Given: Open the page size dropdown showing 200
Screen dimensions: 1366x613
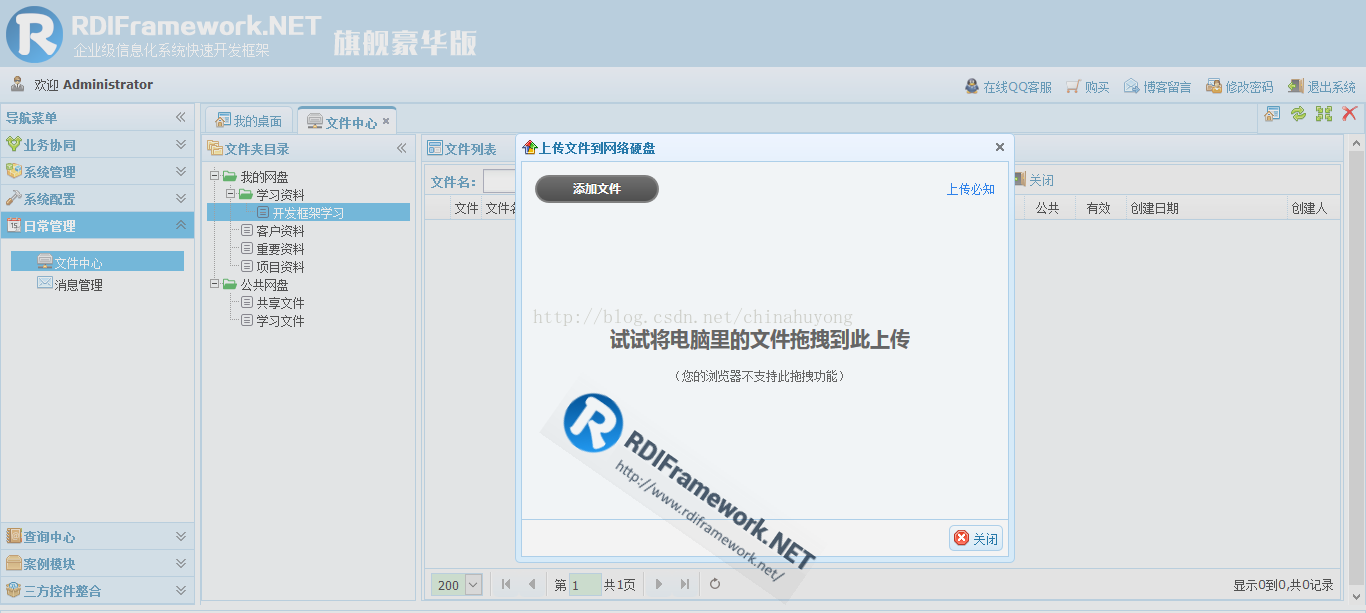Looking at the screenshot, I should 474,584.
